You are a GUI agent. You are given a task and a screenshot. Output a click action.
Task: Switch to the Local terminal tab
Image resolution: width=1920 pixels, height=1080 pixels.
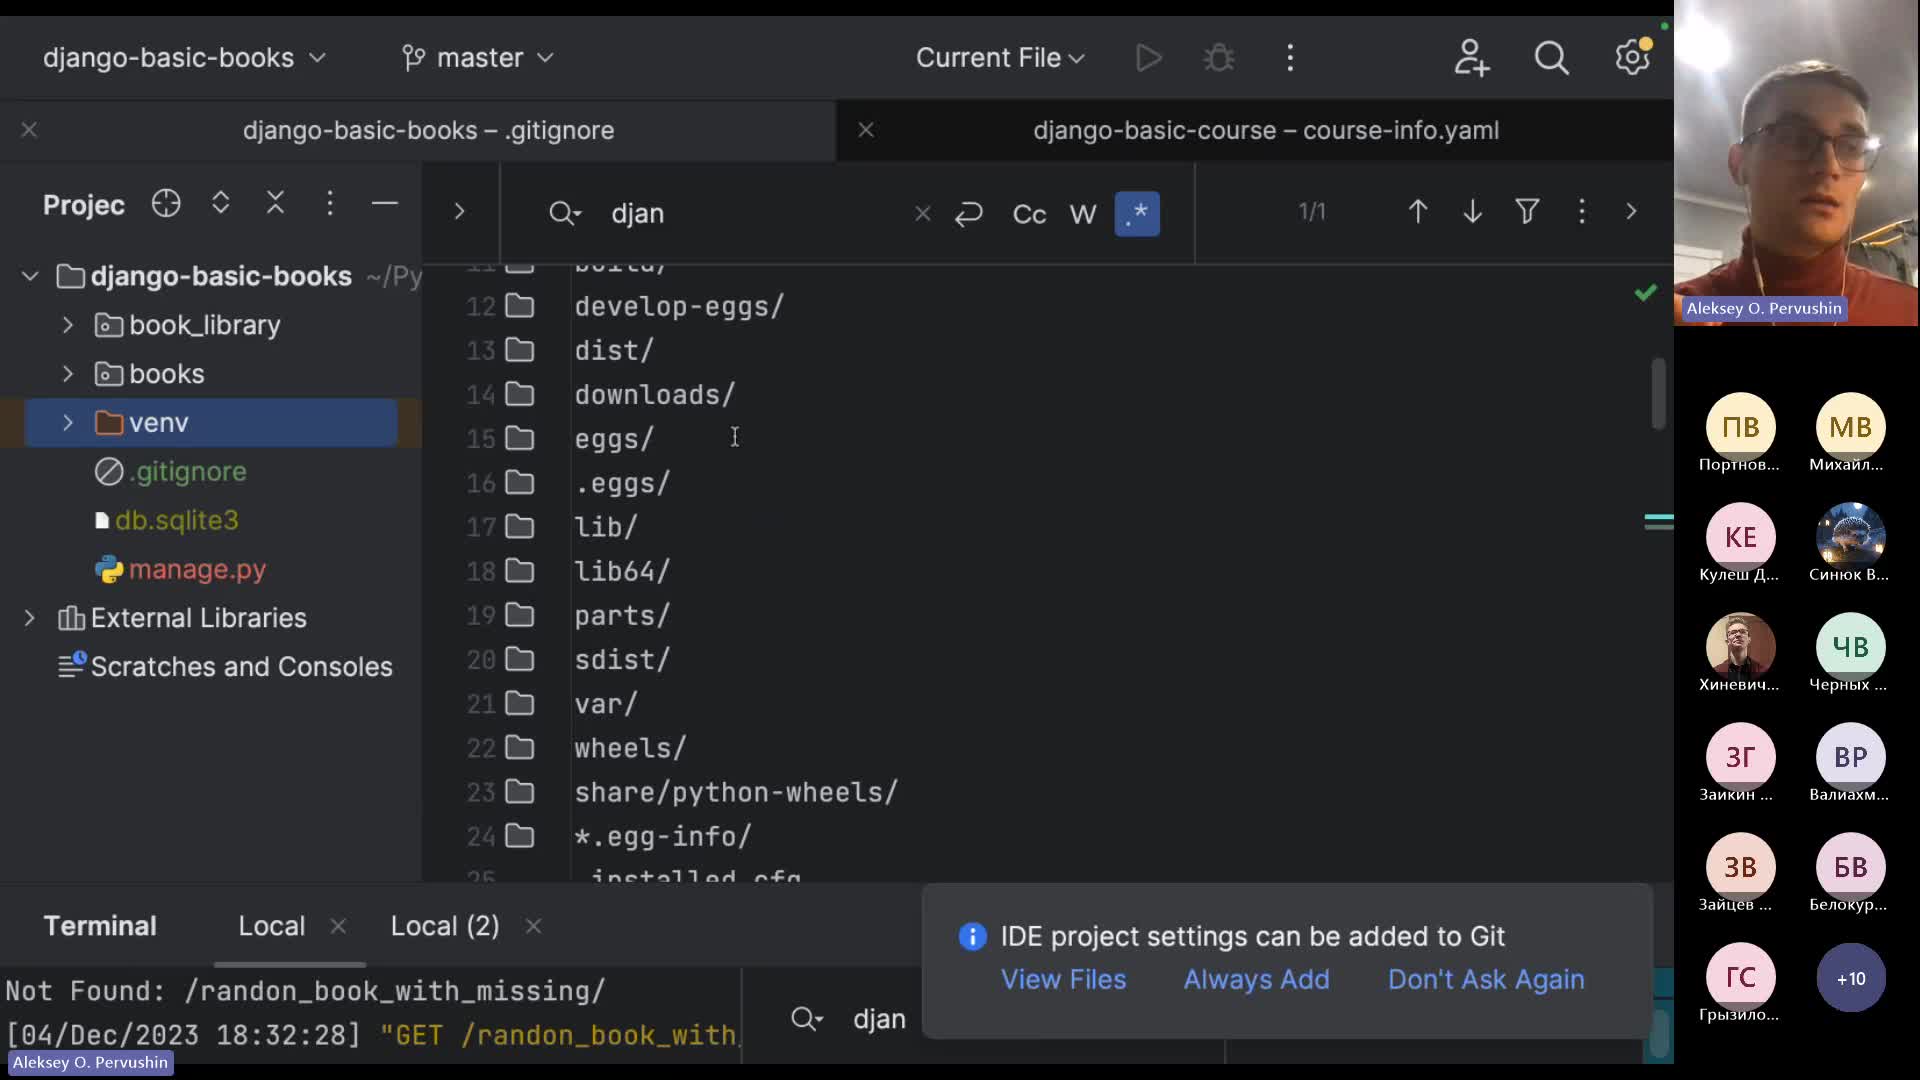[x=271, y=926]
